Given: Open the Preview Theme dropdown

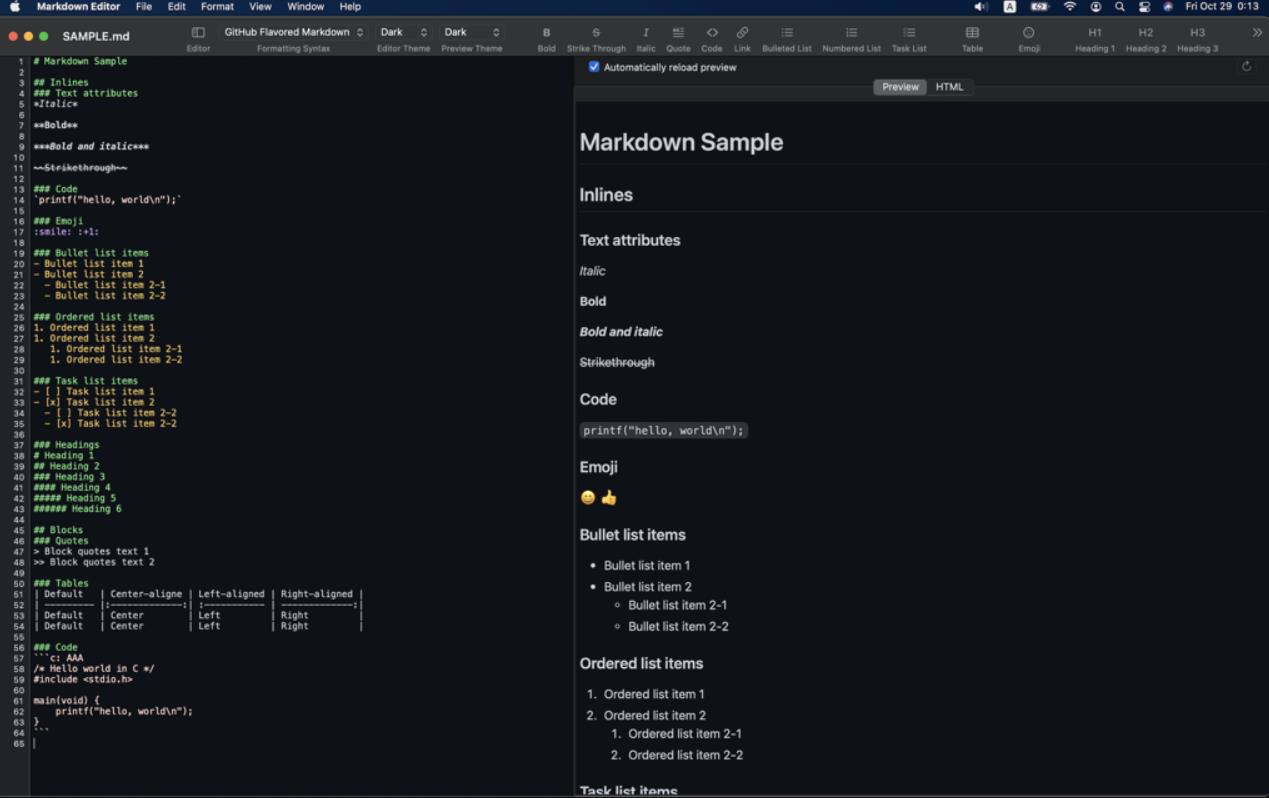Looking at the screenshot, I should tap(471, 32).
